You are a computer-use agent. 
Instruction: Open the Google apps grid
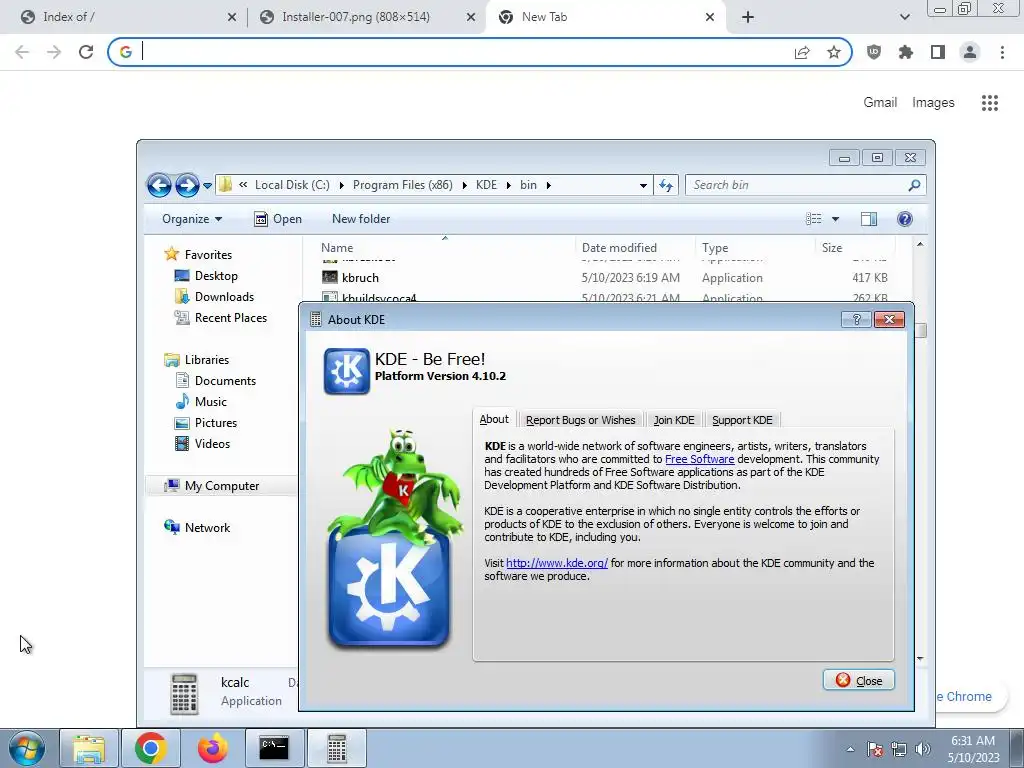[989, 103]
